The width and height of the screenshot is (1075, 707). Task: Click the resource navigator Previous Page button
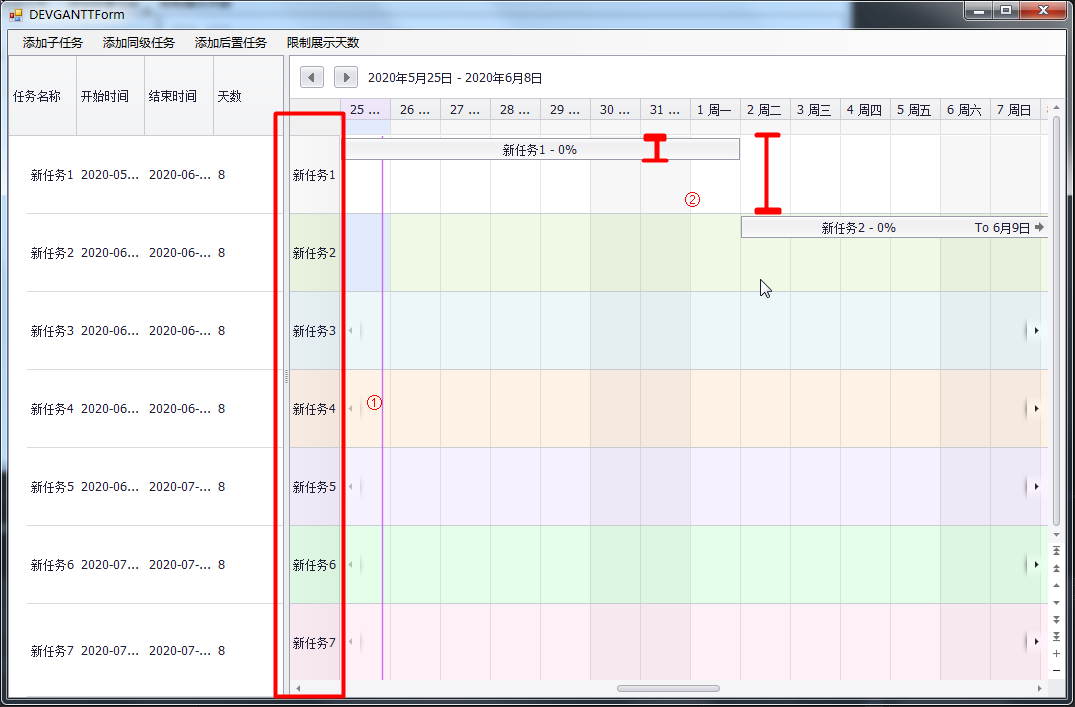(1056, 568)
